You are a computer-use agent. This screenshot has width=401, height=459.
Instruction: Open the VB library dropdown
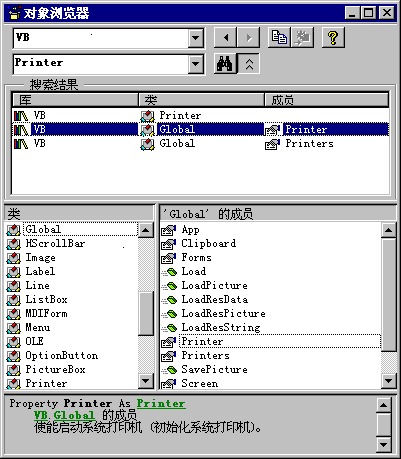196,38
